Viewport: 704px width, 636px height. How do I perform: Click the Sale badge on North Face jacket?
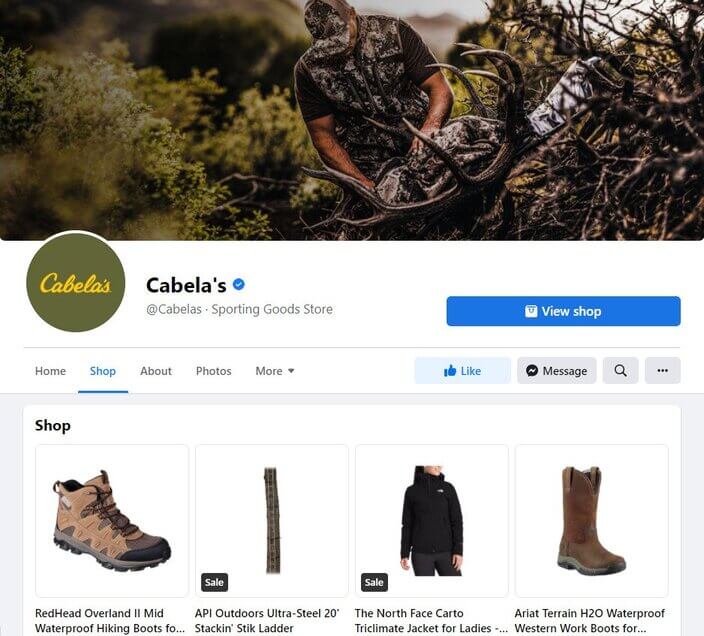(x=374, y=583)
